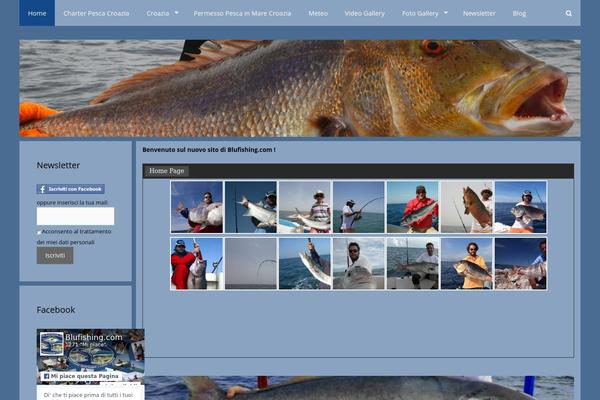600x400 pixels.
Task: Click the Facebook sidebar heading
Action: click(56, 310)
